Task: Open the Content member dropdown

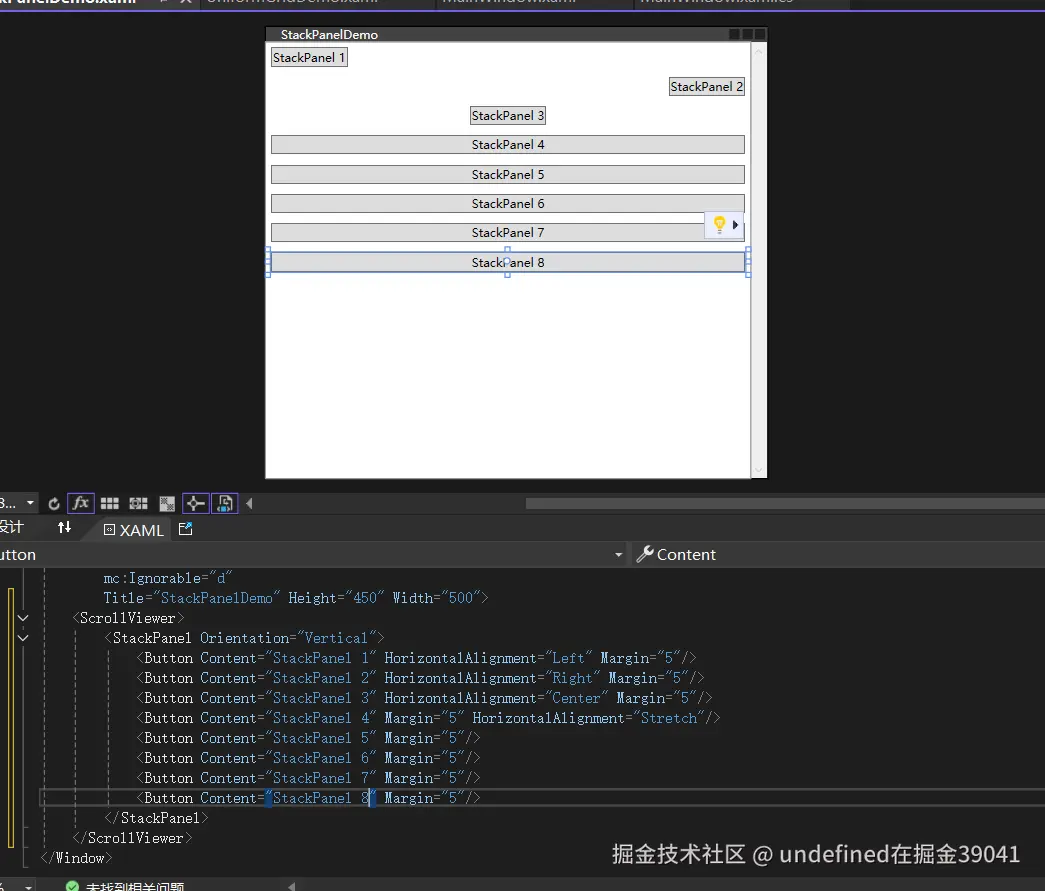Action: click(838, 554)
